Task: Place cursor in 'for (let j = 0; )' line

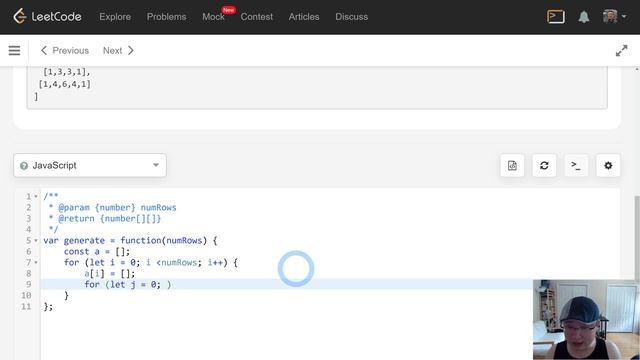Action: tap(128, 284)
